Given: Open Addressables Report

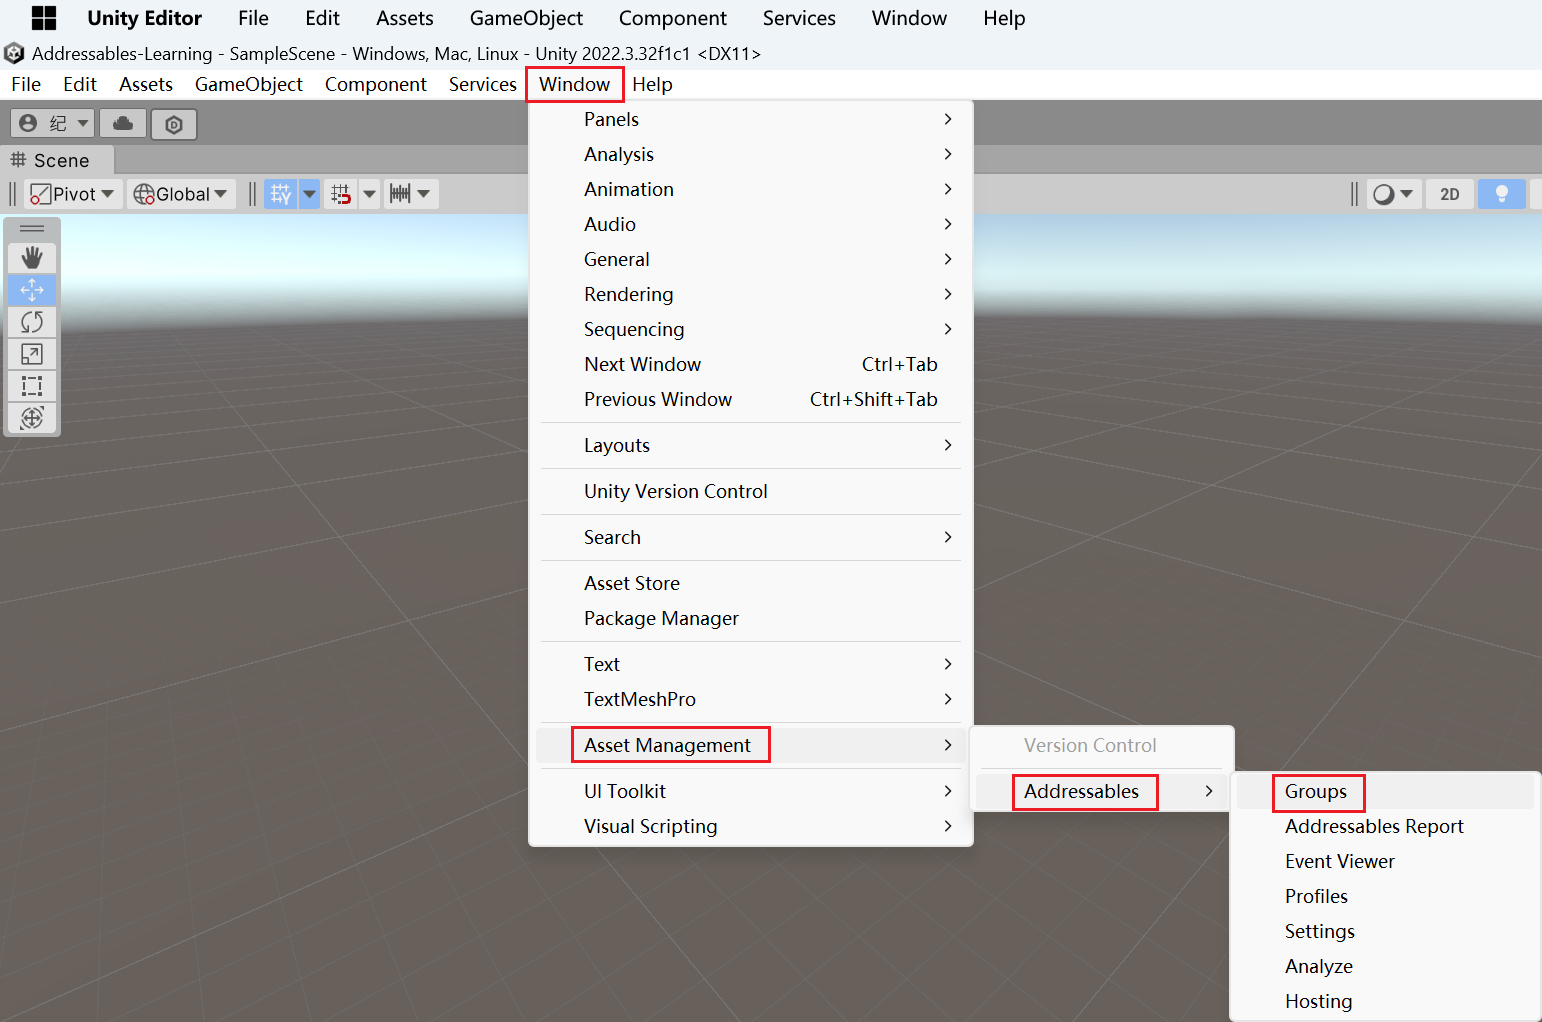Looking at the screenshot, I should click(x=1385, y=826).
